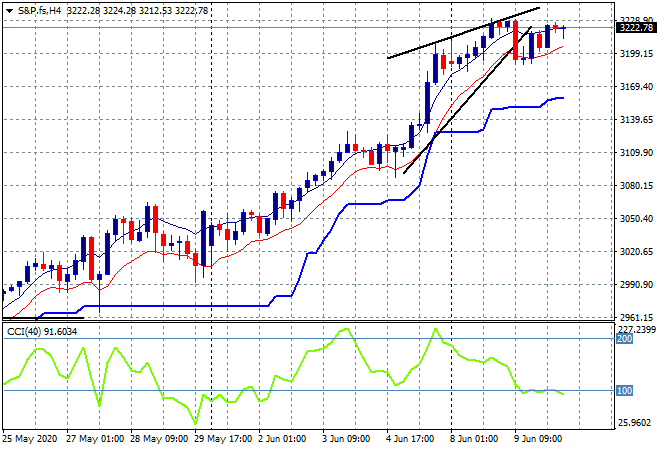Open the chart menu triangle beside S&P.fs

coord(9,11)
